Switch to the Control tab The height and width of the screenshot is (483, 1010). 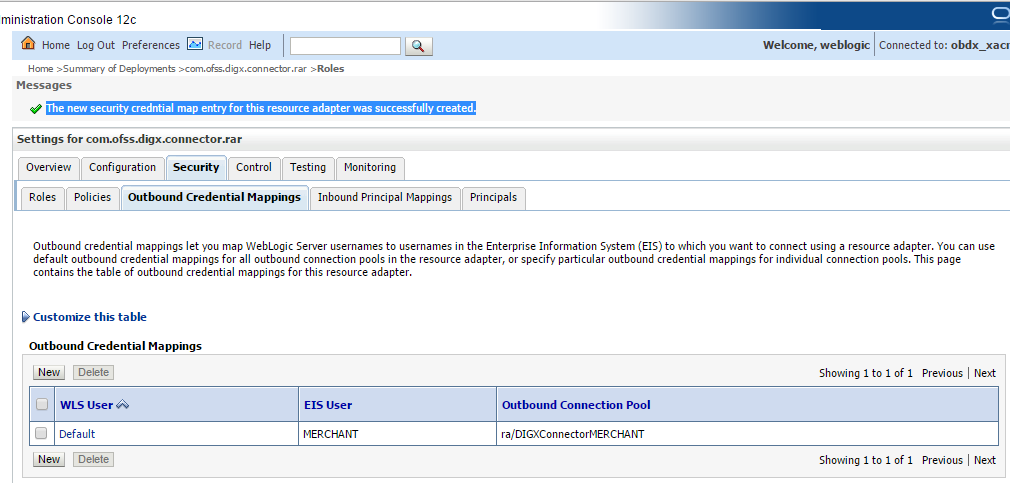coord(254,167)
